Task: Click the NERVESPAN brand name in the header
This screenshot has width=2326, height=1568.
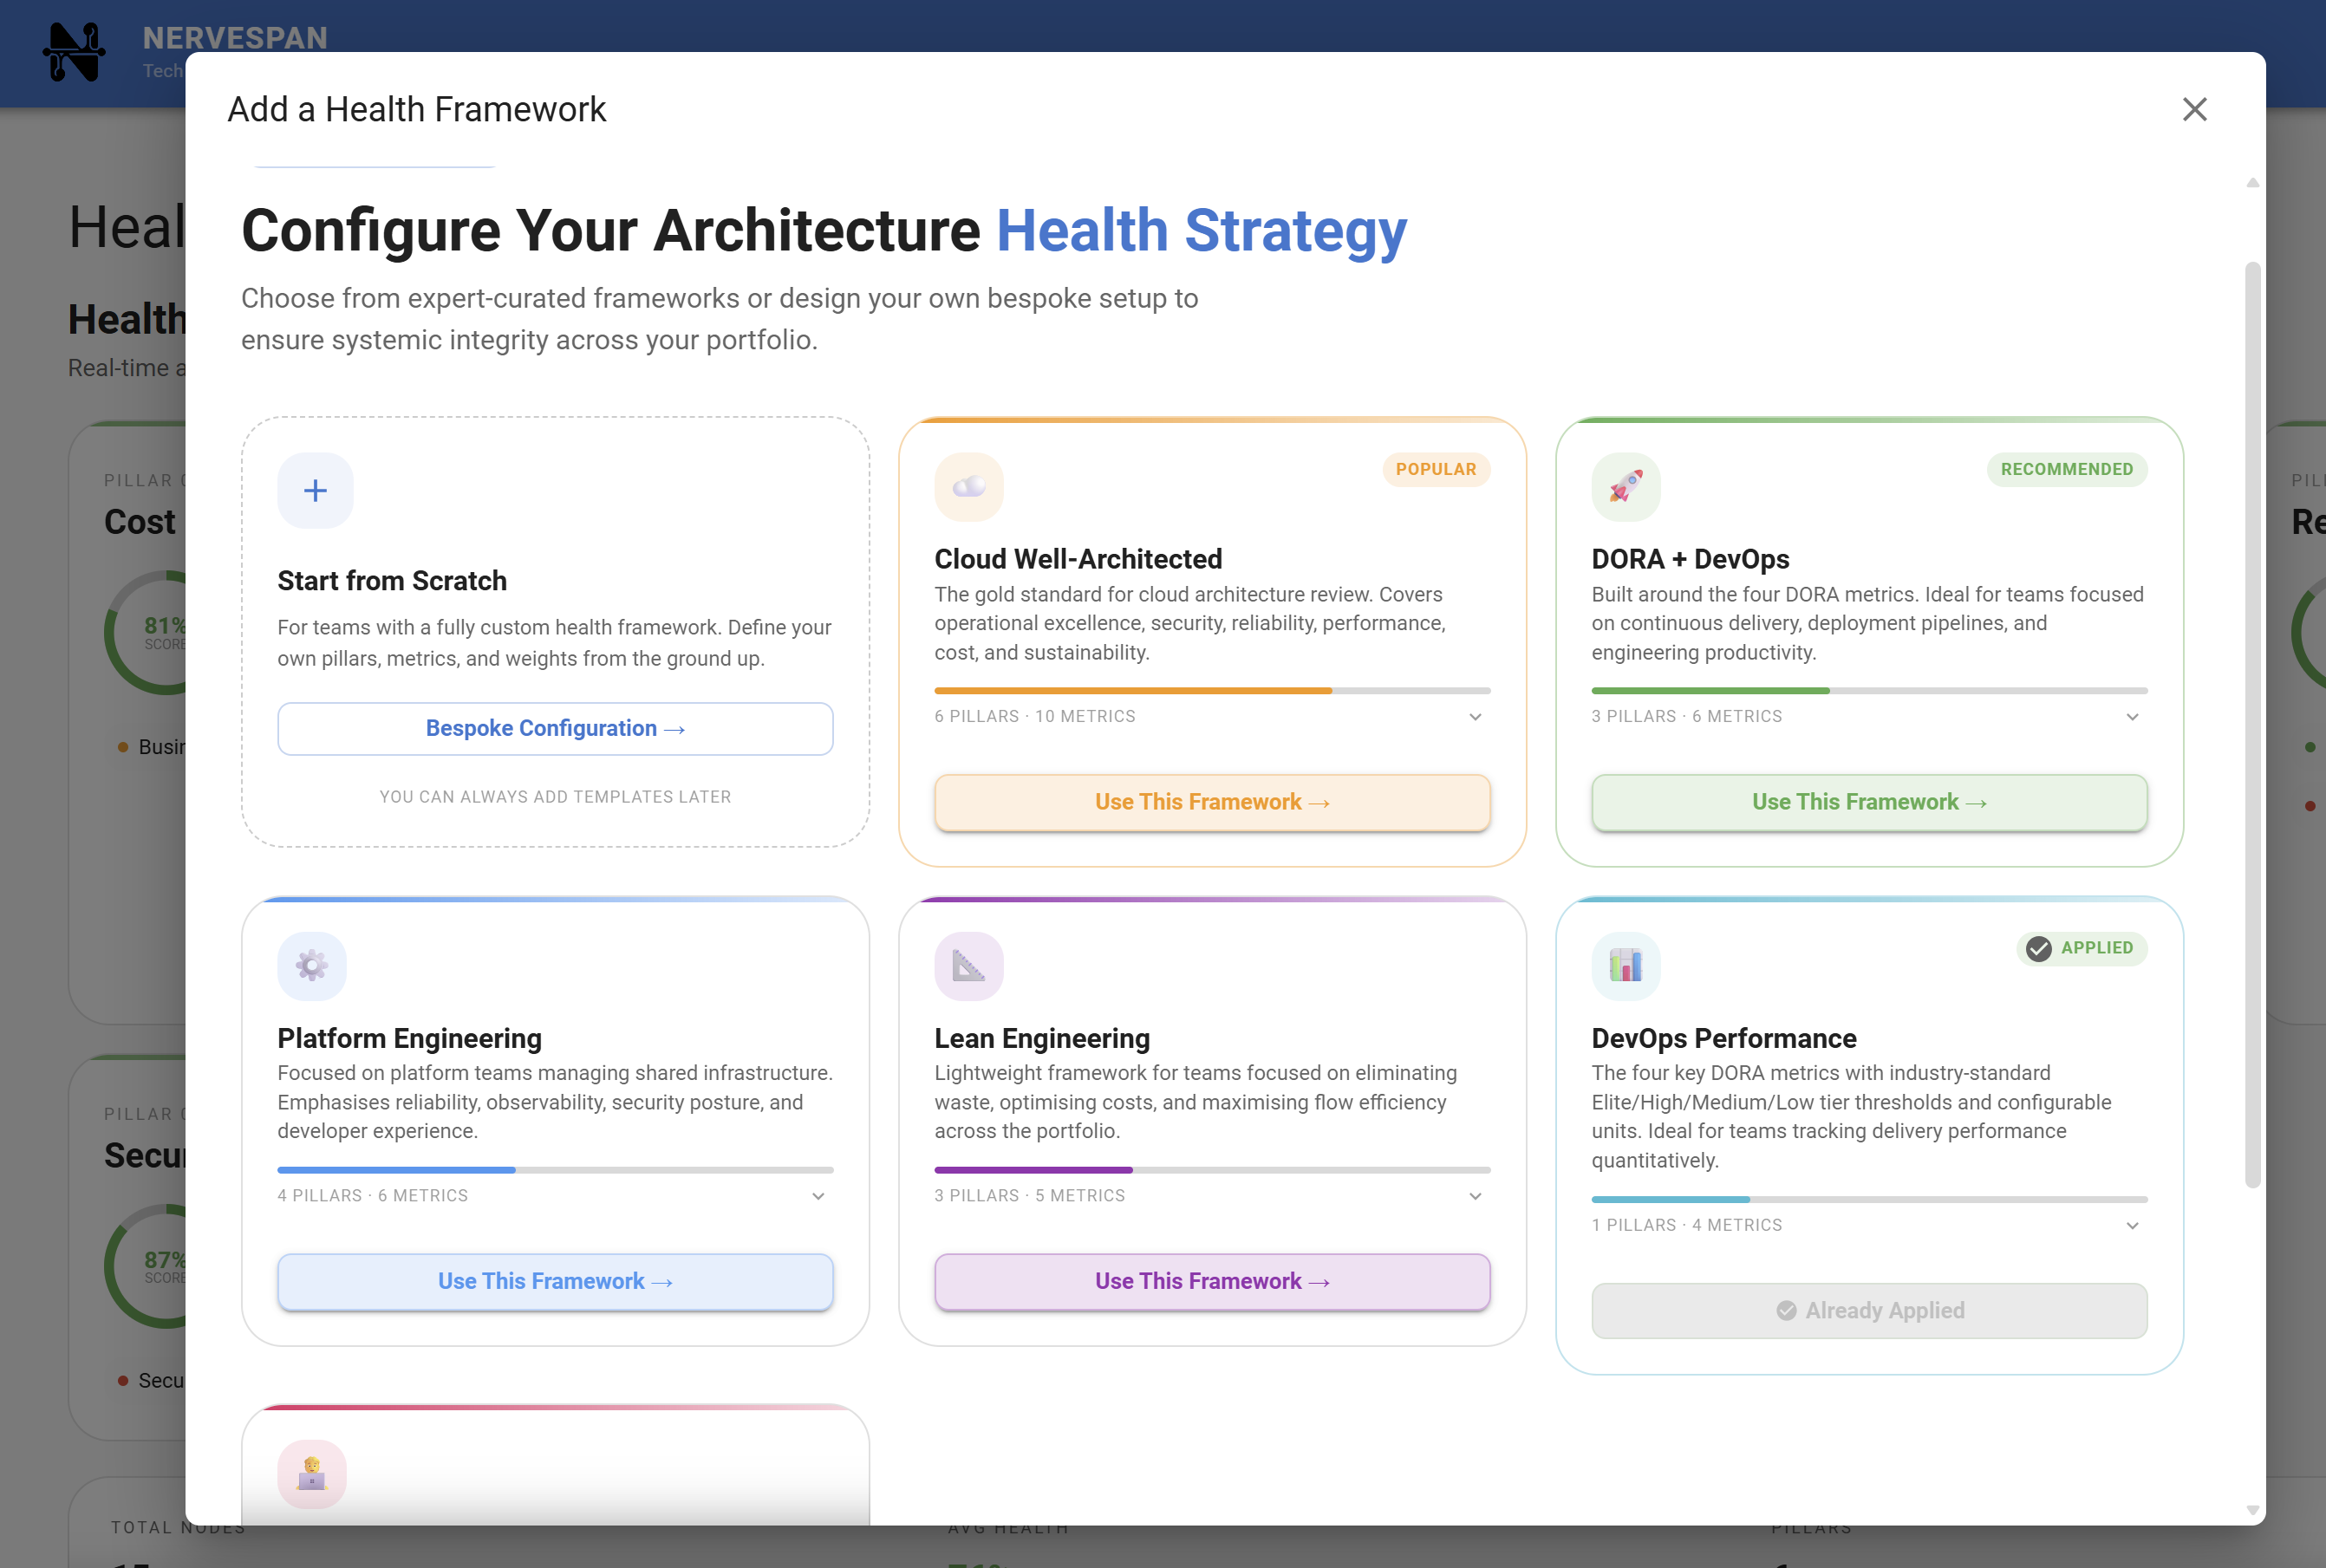Action: 235,38
